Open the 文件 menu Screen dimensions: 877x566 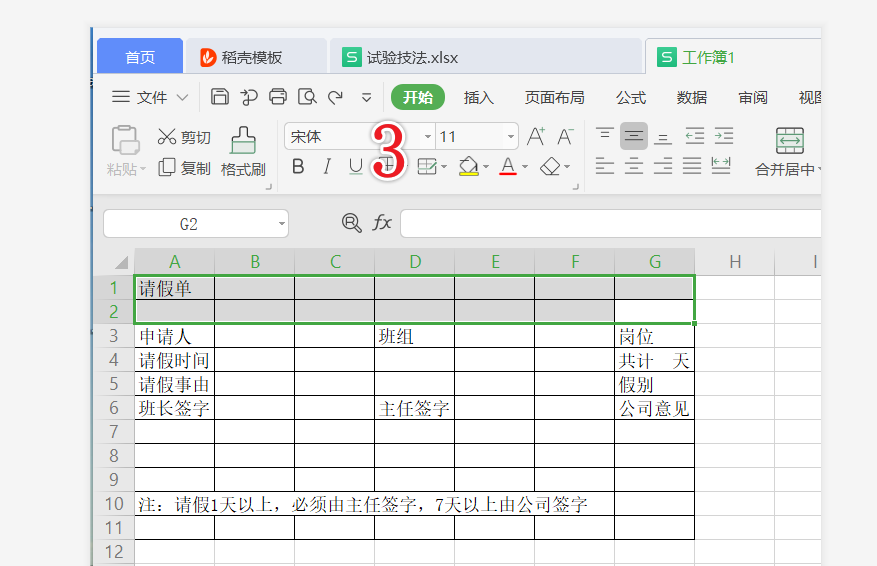pos(151,97)
